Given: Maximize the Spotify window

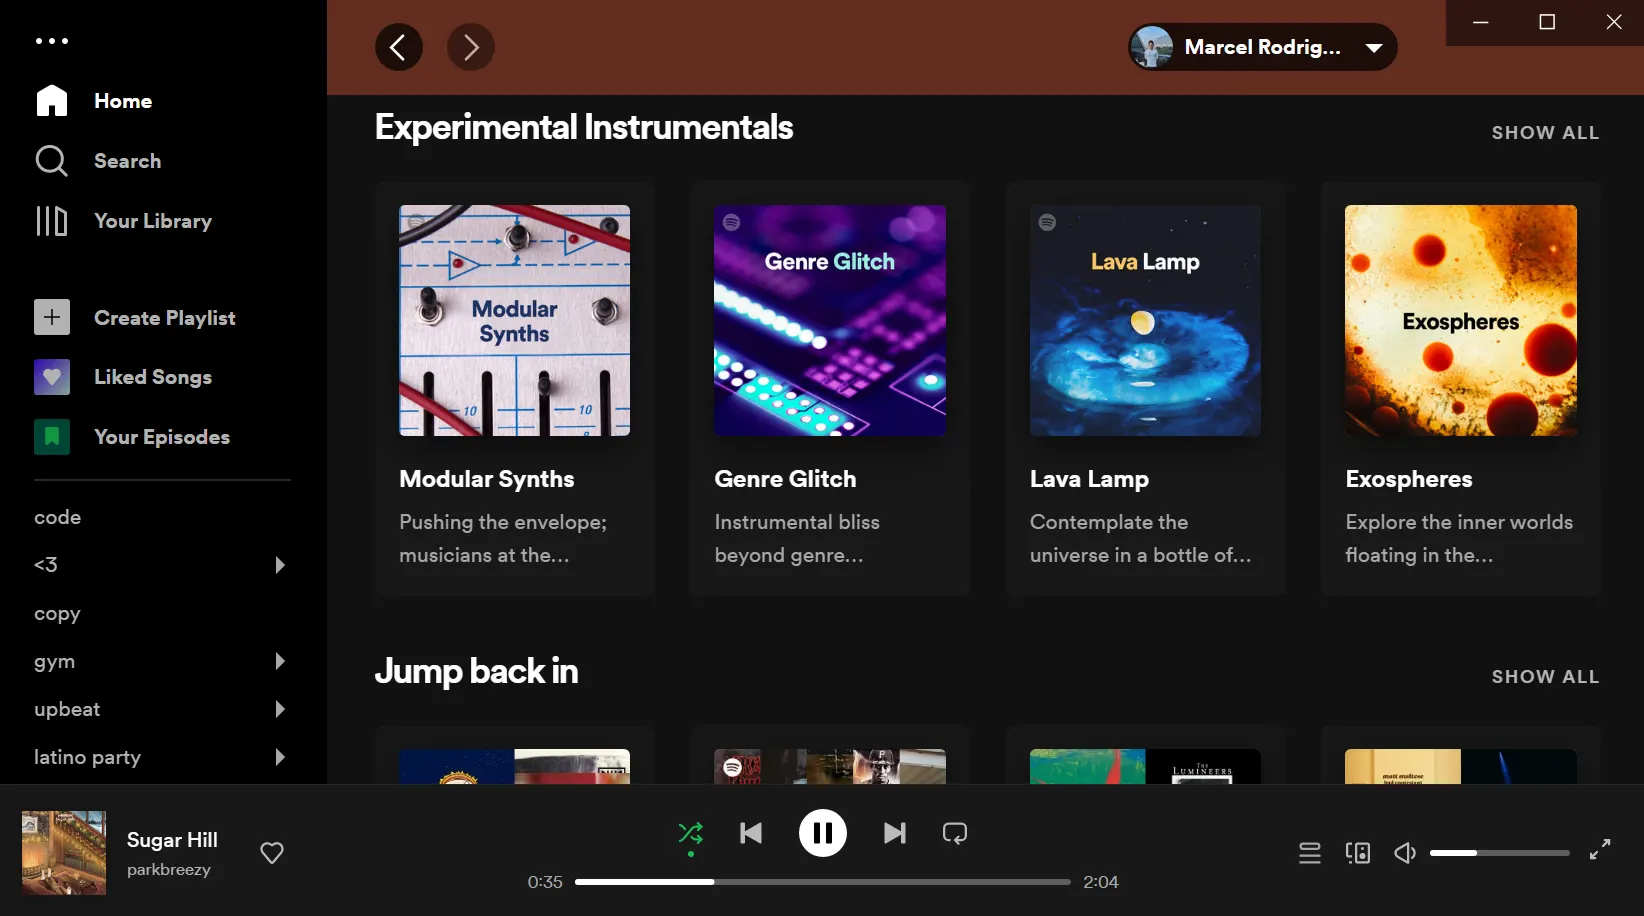Looking at the screenshot, I should 1547,22.
